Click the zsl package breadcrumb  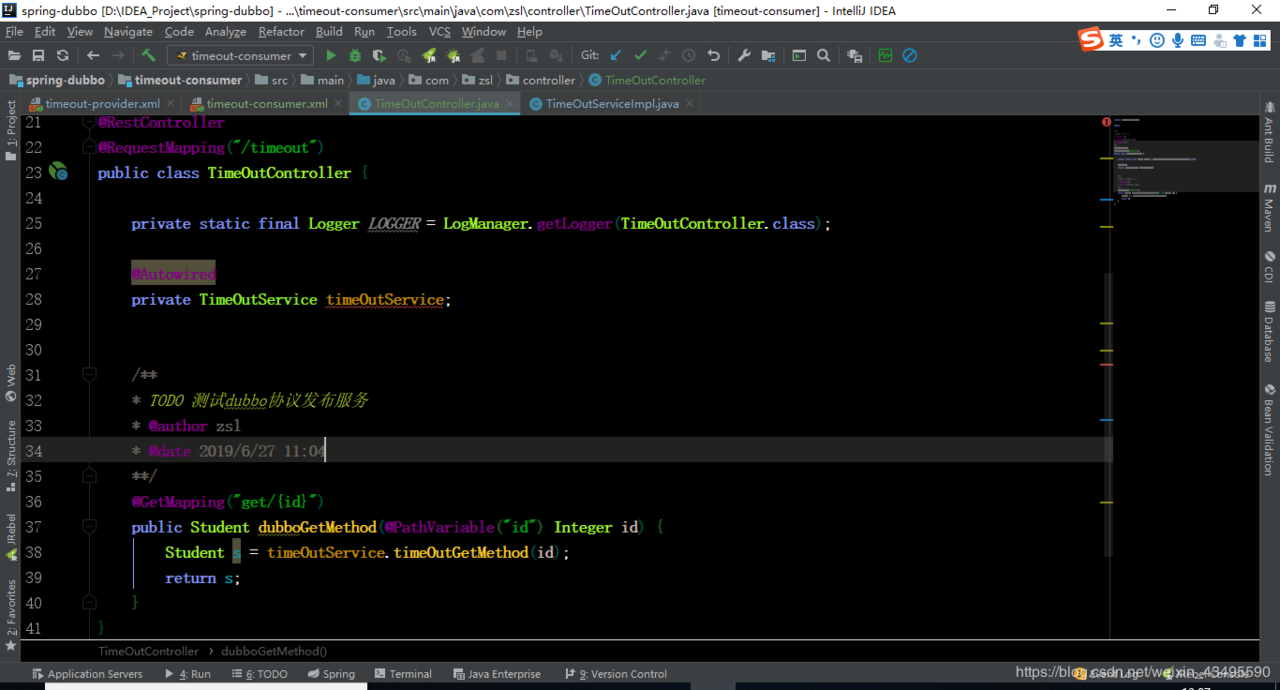(x=477, y=80)
